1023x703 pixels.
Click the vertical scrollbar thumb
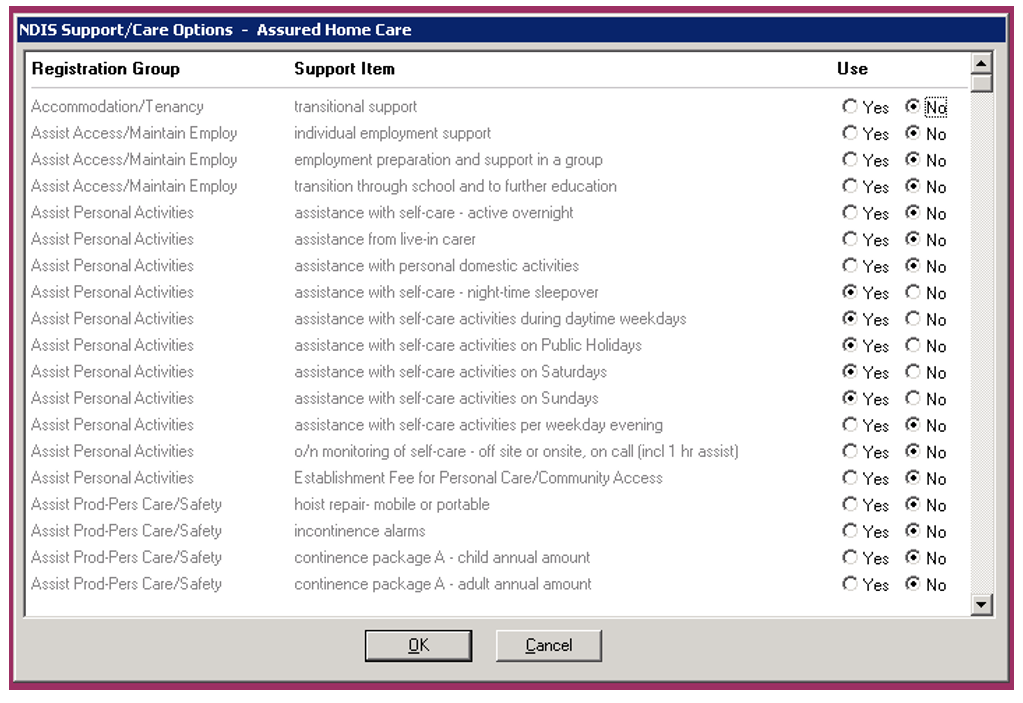[981, 83]
